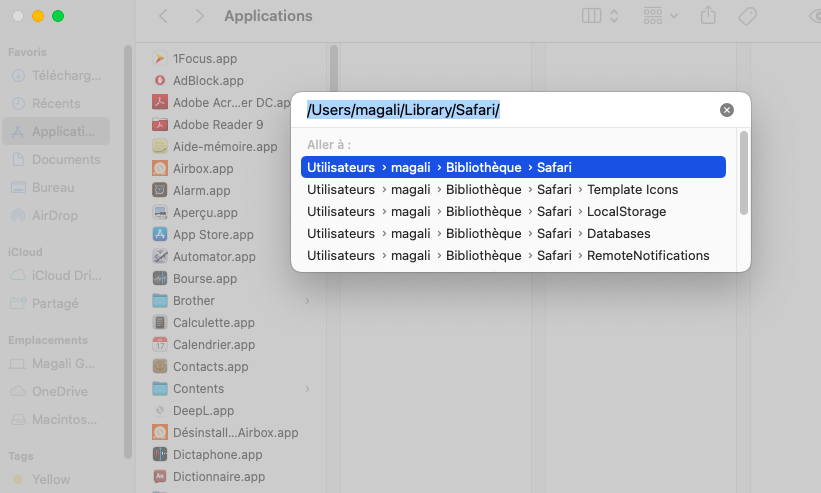Open OneDrive in the sidebar
Screen dimensions: 821x493
(x=57, y=391)
